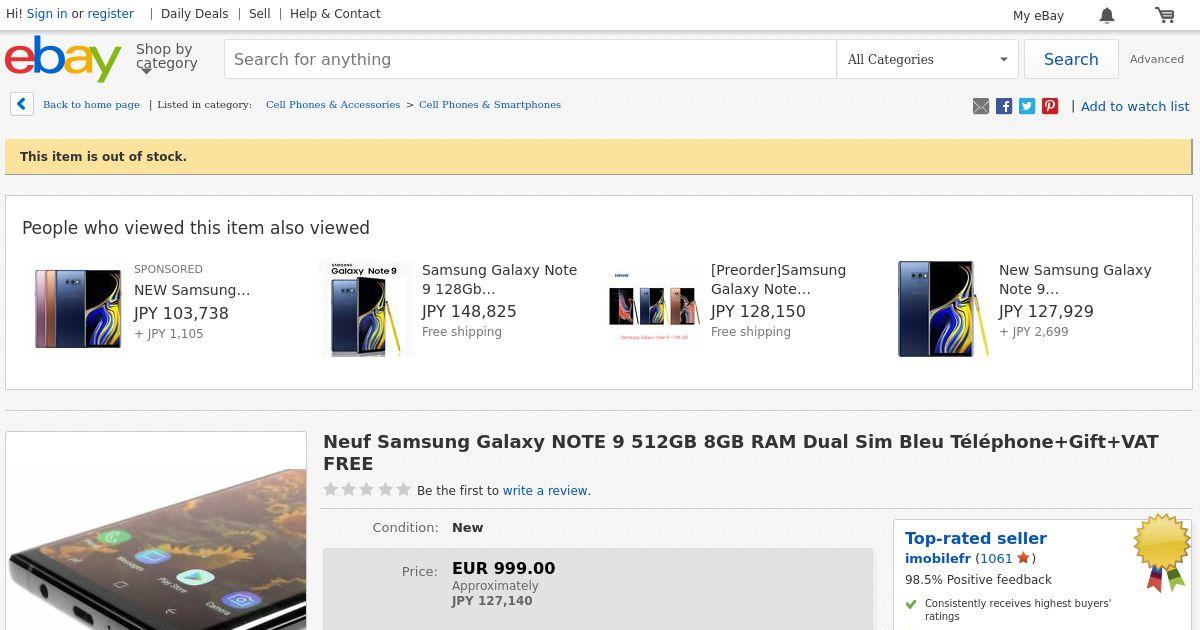
Task: Open the shopping cart icon
Action: (1165, 15)
